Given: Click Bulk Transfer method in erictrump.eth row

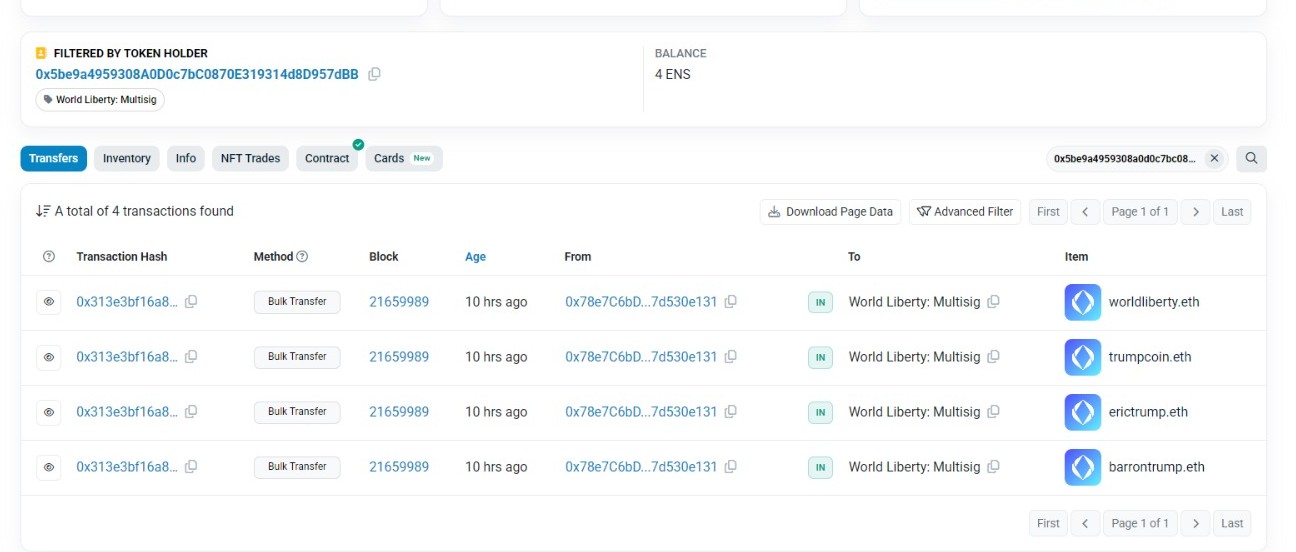Looking at the screenshot, I should [297, 412].
